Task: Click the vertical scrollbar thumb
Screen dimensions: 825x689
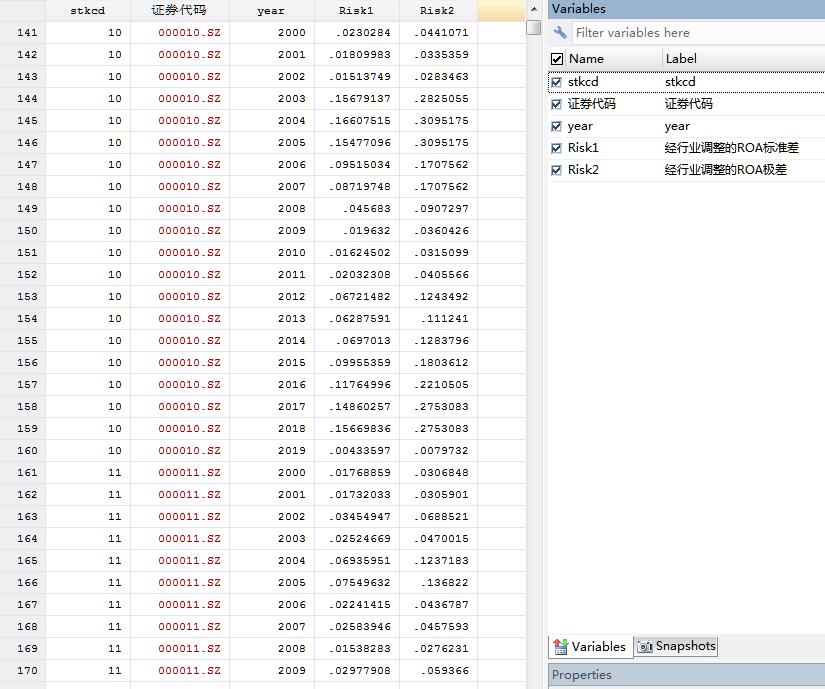Action: (x=534, y=27)
